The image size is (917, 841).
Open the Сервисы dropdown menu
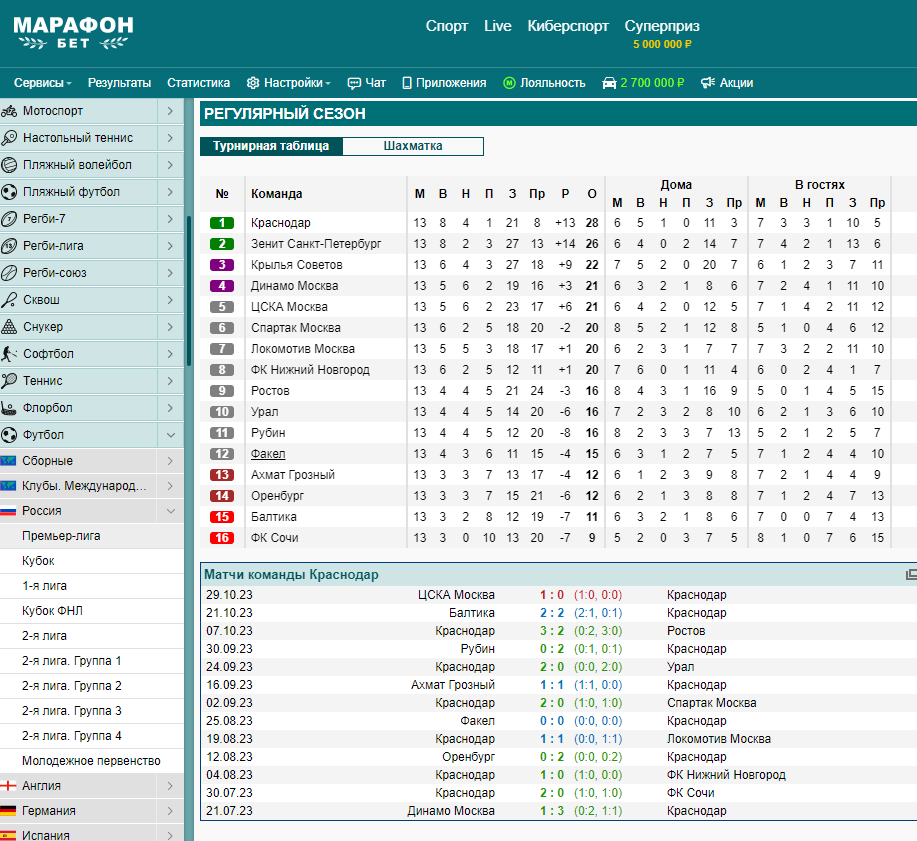[43, 83]
